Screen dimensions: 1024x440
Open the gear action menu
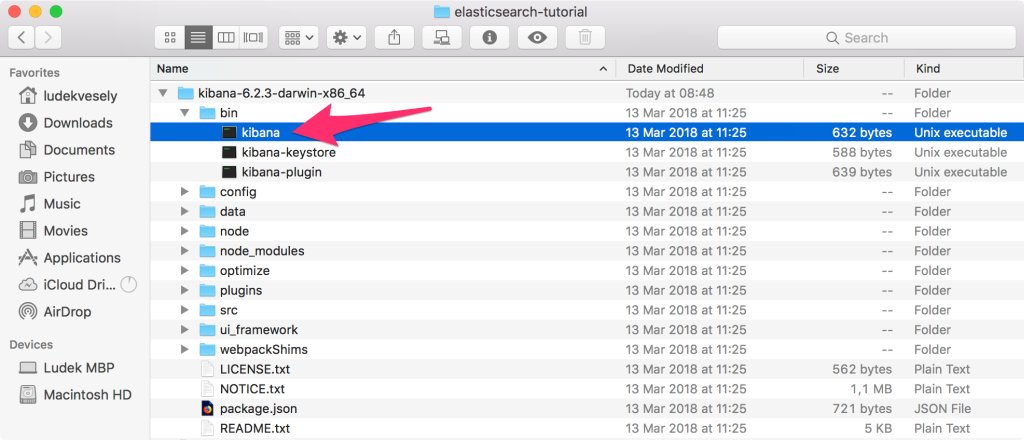[346, 37]
